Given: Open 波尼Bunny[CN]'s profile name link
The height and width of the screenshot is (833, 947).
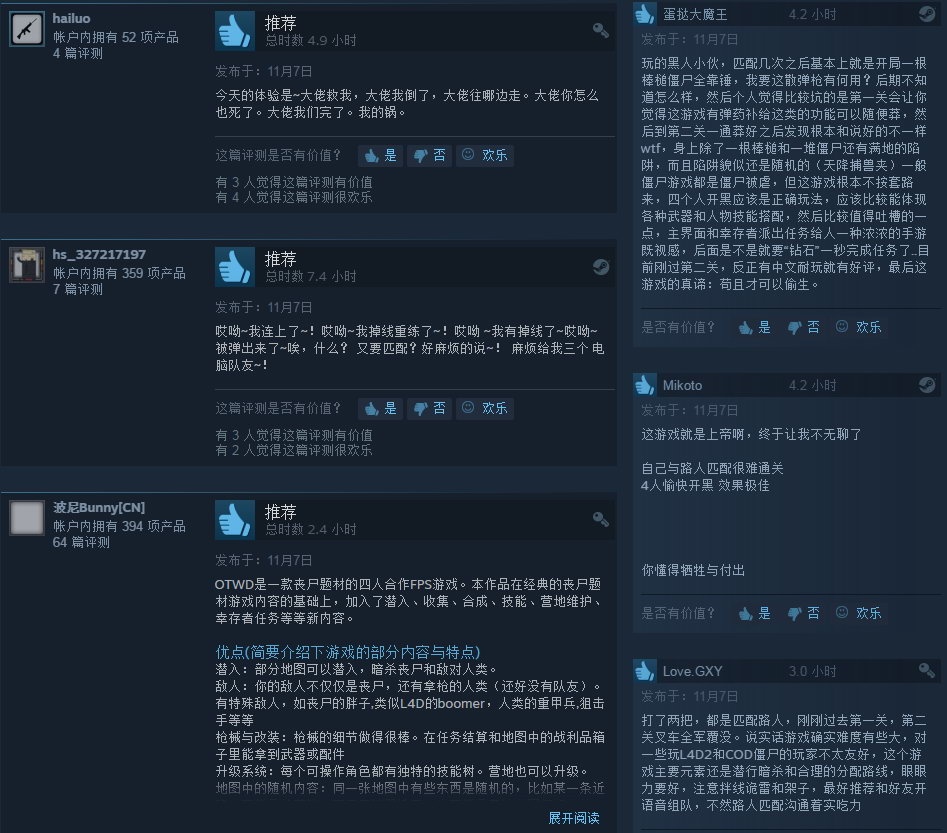Looking at the screenshot, I should click(99, 507).
